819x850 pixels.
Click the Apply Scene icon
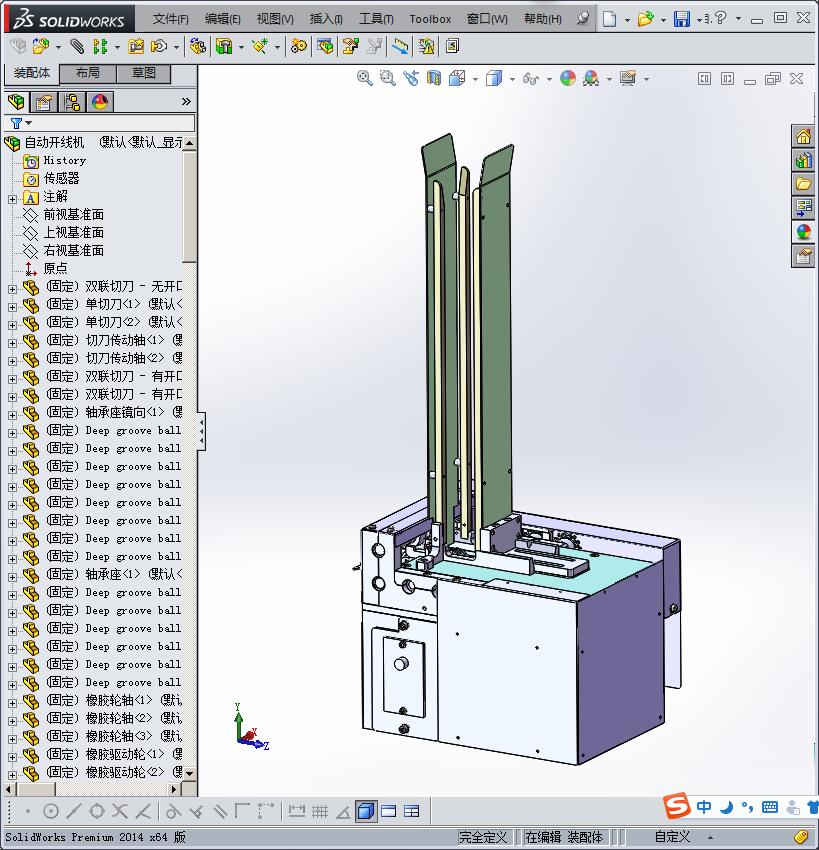coord(591,79)
